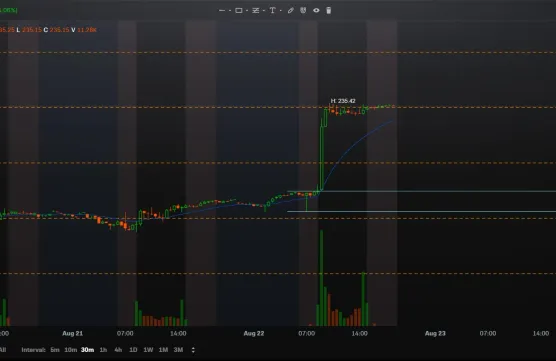Toggle drawings visibility with eye icon
556x361 pixels.
click(316, 11)
